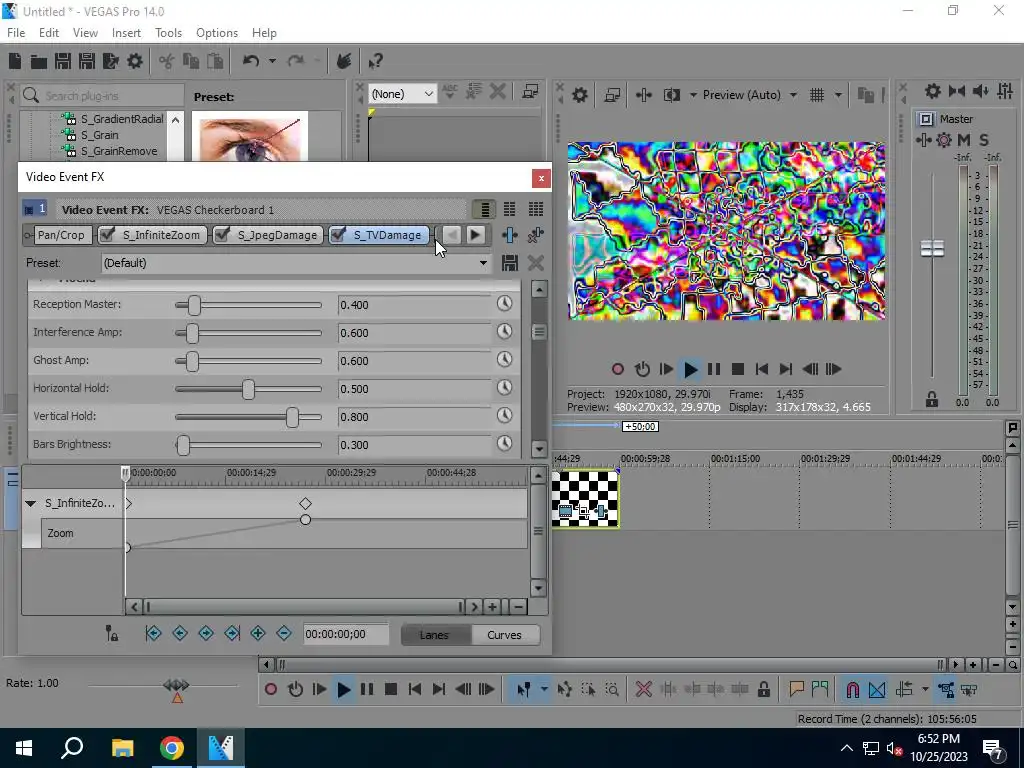Open File Explorer from the taskbar

[x=122, y=748]
